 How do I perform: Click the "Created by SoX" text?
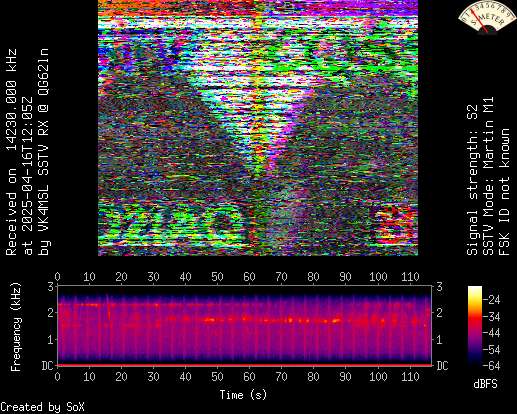[42, 407]
